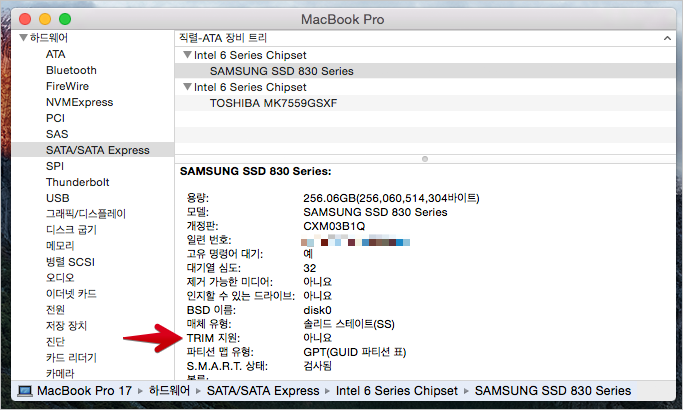Image resolution: width=683 pixels, height=410 pixels.
Task: Select 오디오 in the sidebar
Action: tap(60, 278)
